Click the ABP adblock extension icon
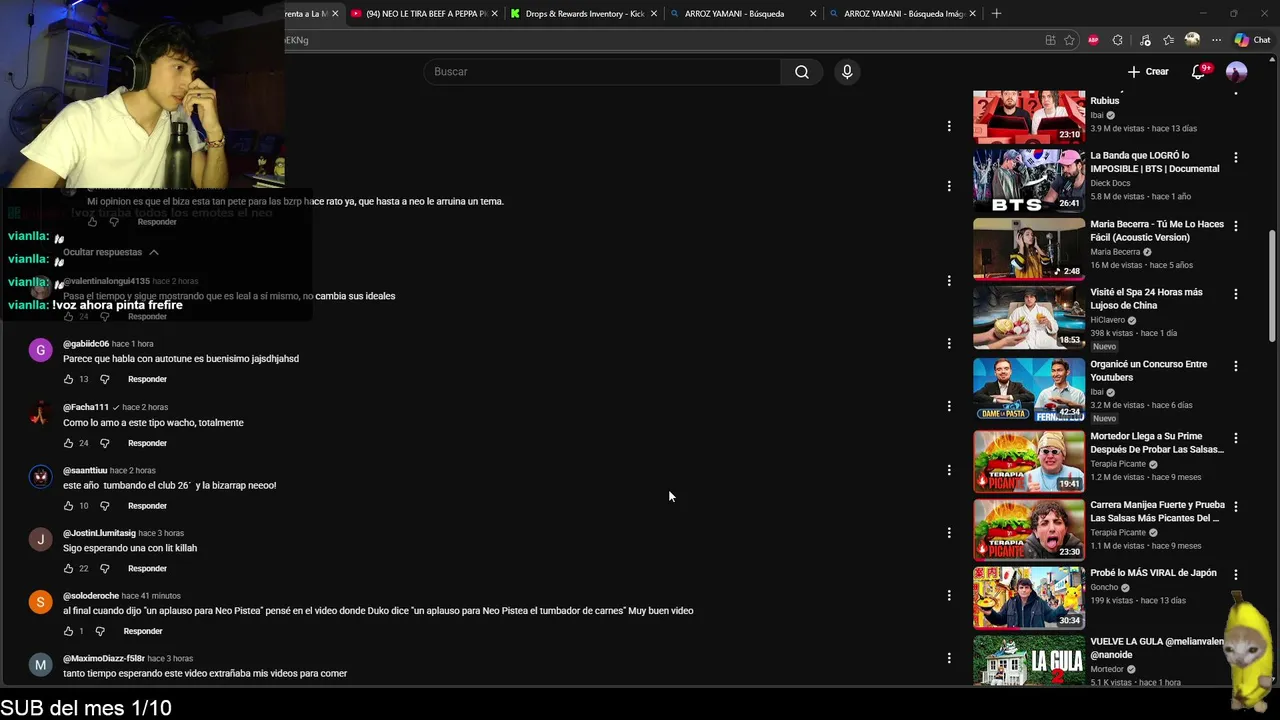This screenshot has width=1280, height=720. tap(1093, 40)
